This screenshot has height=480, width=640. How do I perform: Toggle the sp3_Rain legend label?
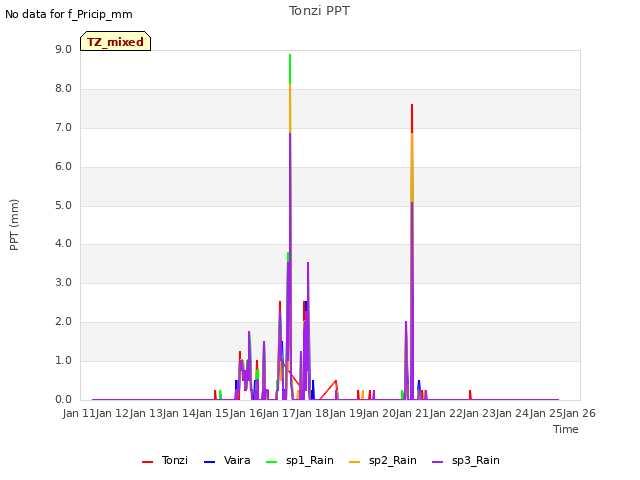coord(476,460)
